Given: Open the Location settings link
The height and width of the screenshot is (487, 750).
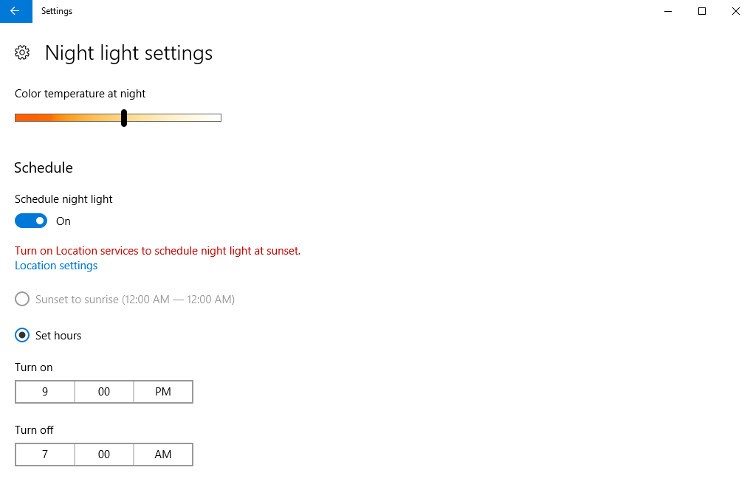Looking at the screenshot, I should tap(56, 266).
